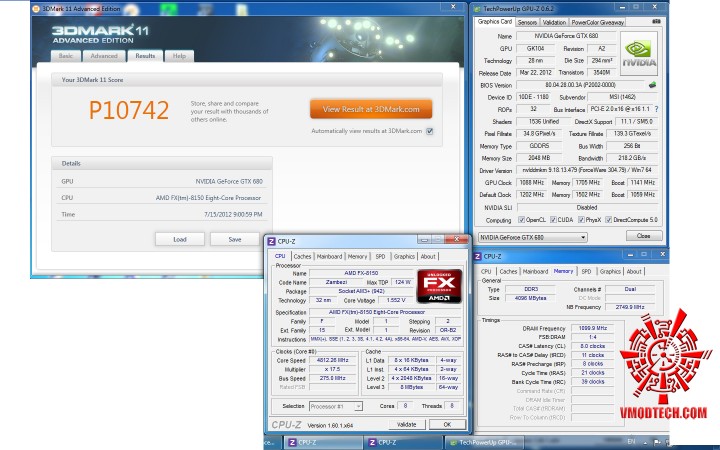Switch to the Basic tab in 3DMark
The image size is (720, 450).
66,56
